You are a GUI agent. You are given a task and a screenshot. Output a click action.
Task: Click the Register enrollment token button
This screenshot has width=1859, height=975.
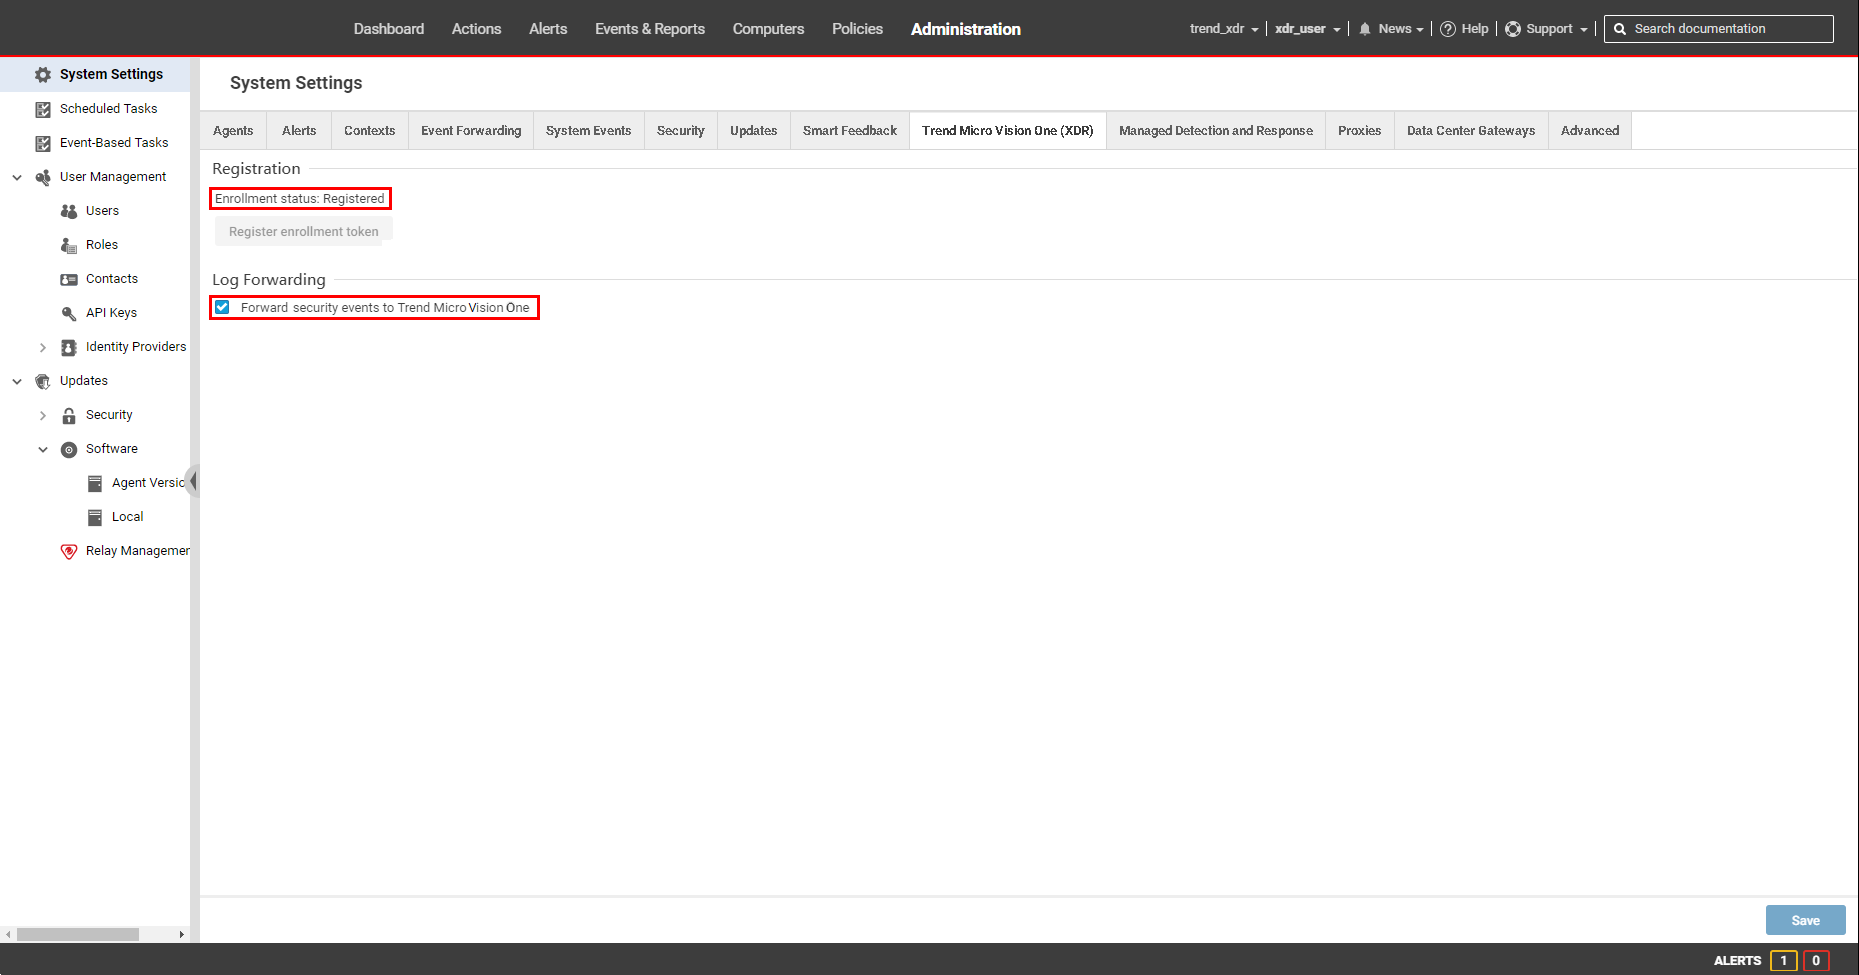point(303,231)
